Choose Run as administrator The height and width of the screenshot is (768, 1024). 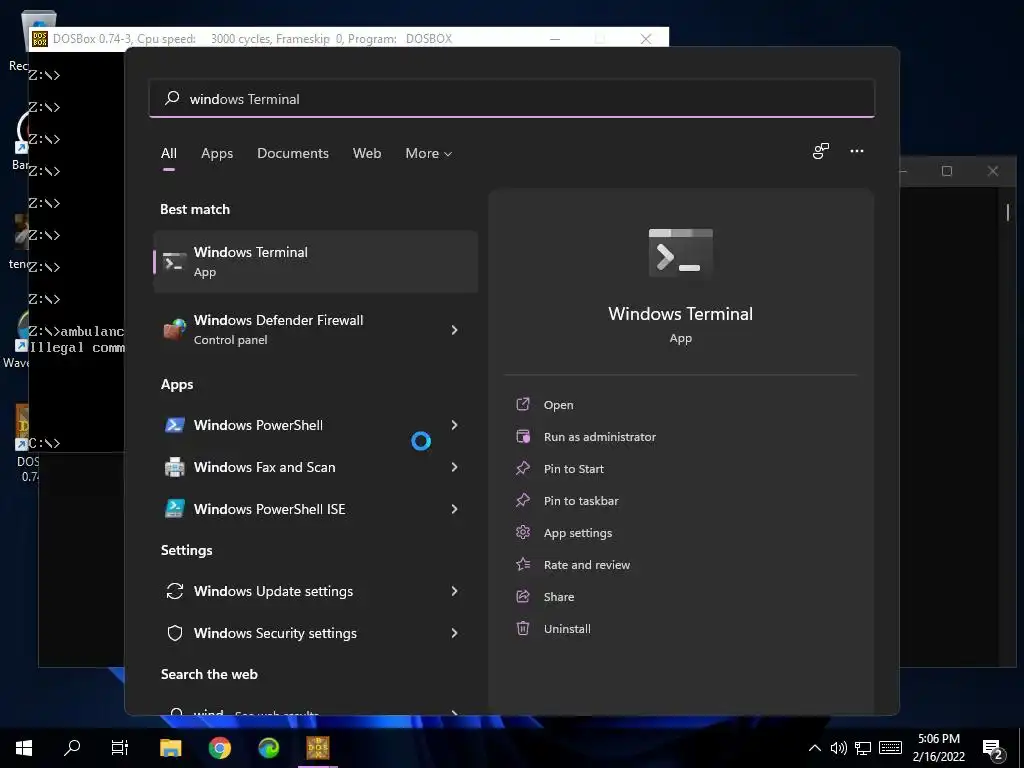coord(600,437)
